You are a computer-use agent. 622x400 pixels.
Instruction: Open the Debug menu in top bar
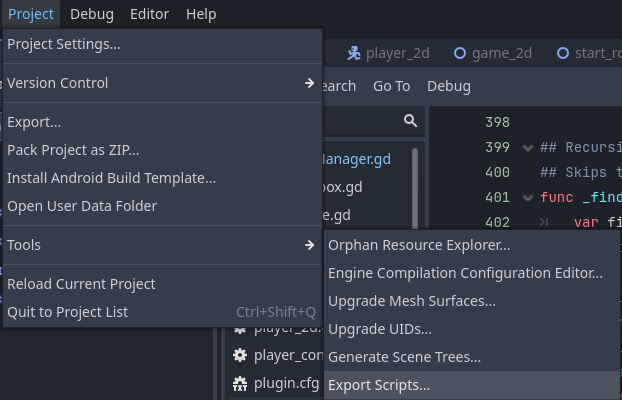click(x=92, y=14)
